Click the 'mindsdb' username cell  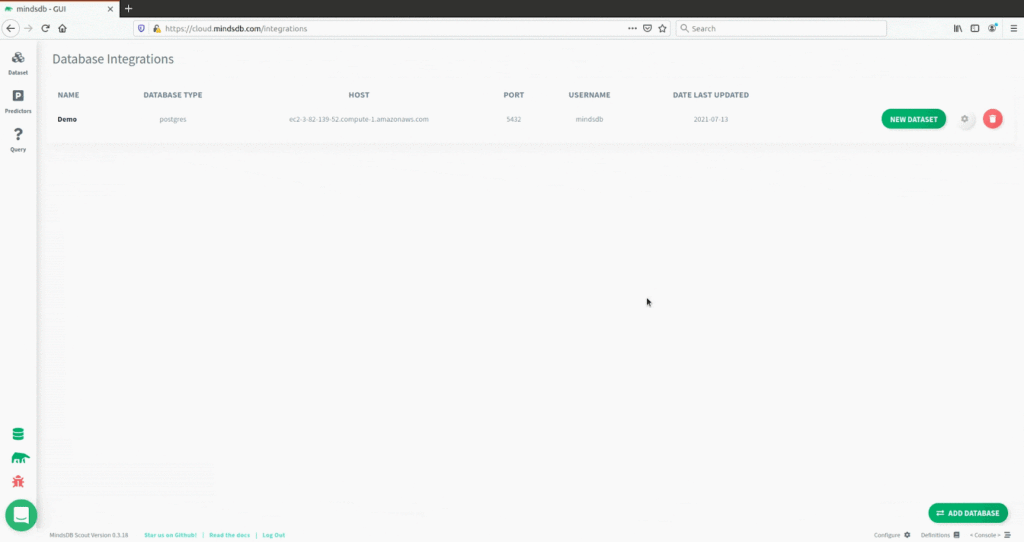click(x=589, y=119)
